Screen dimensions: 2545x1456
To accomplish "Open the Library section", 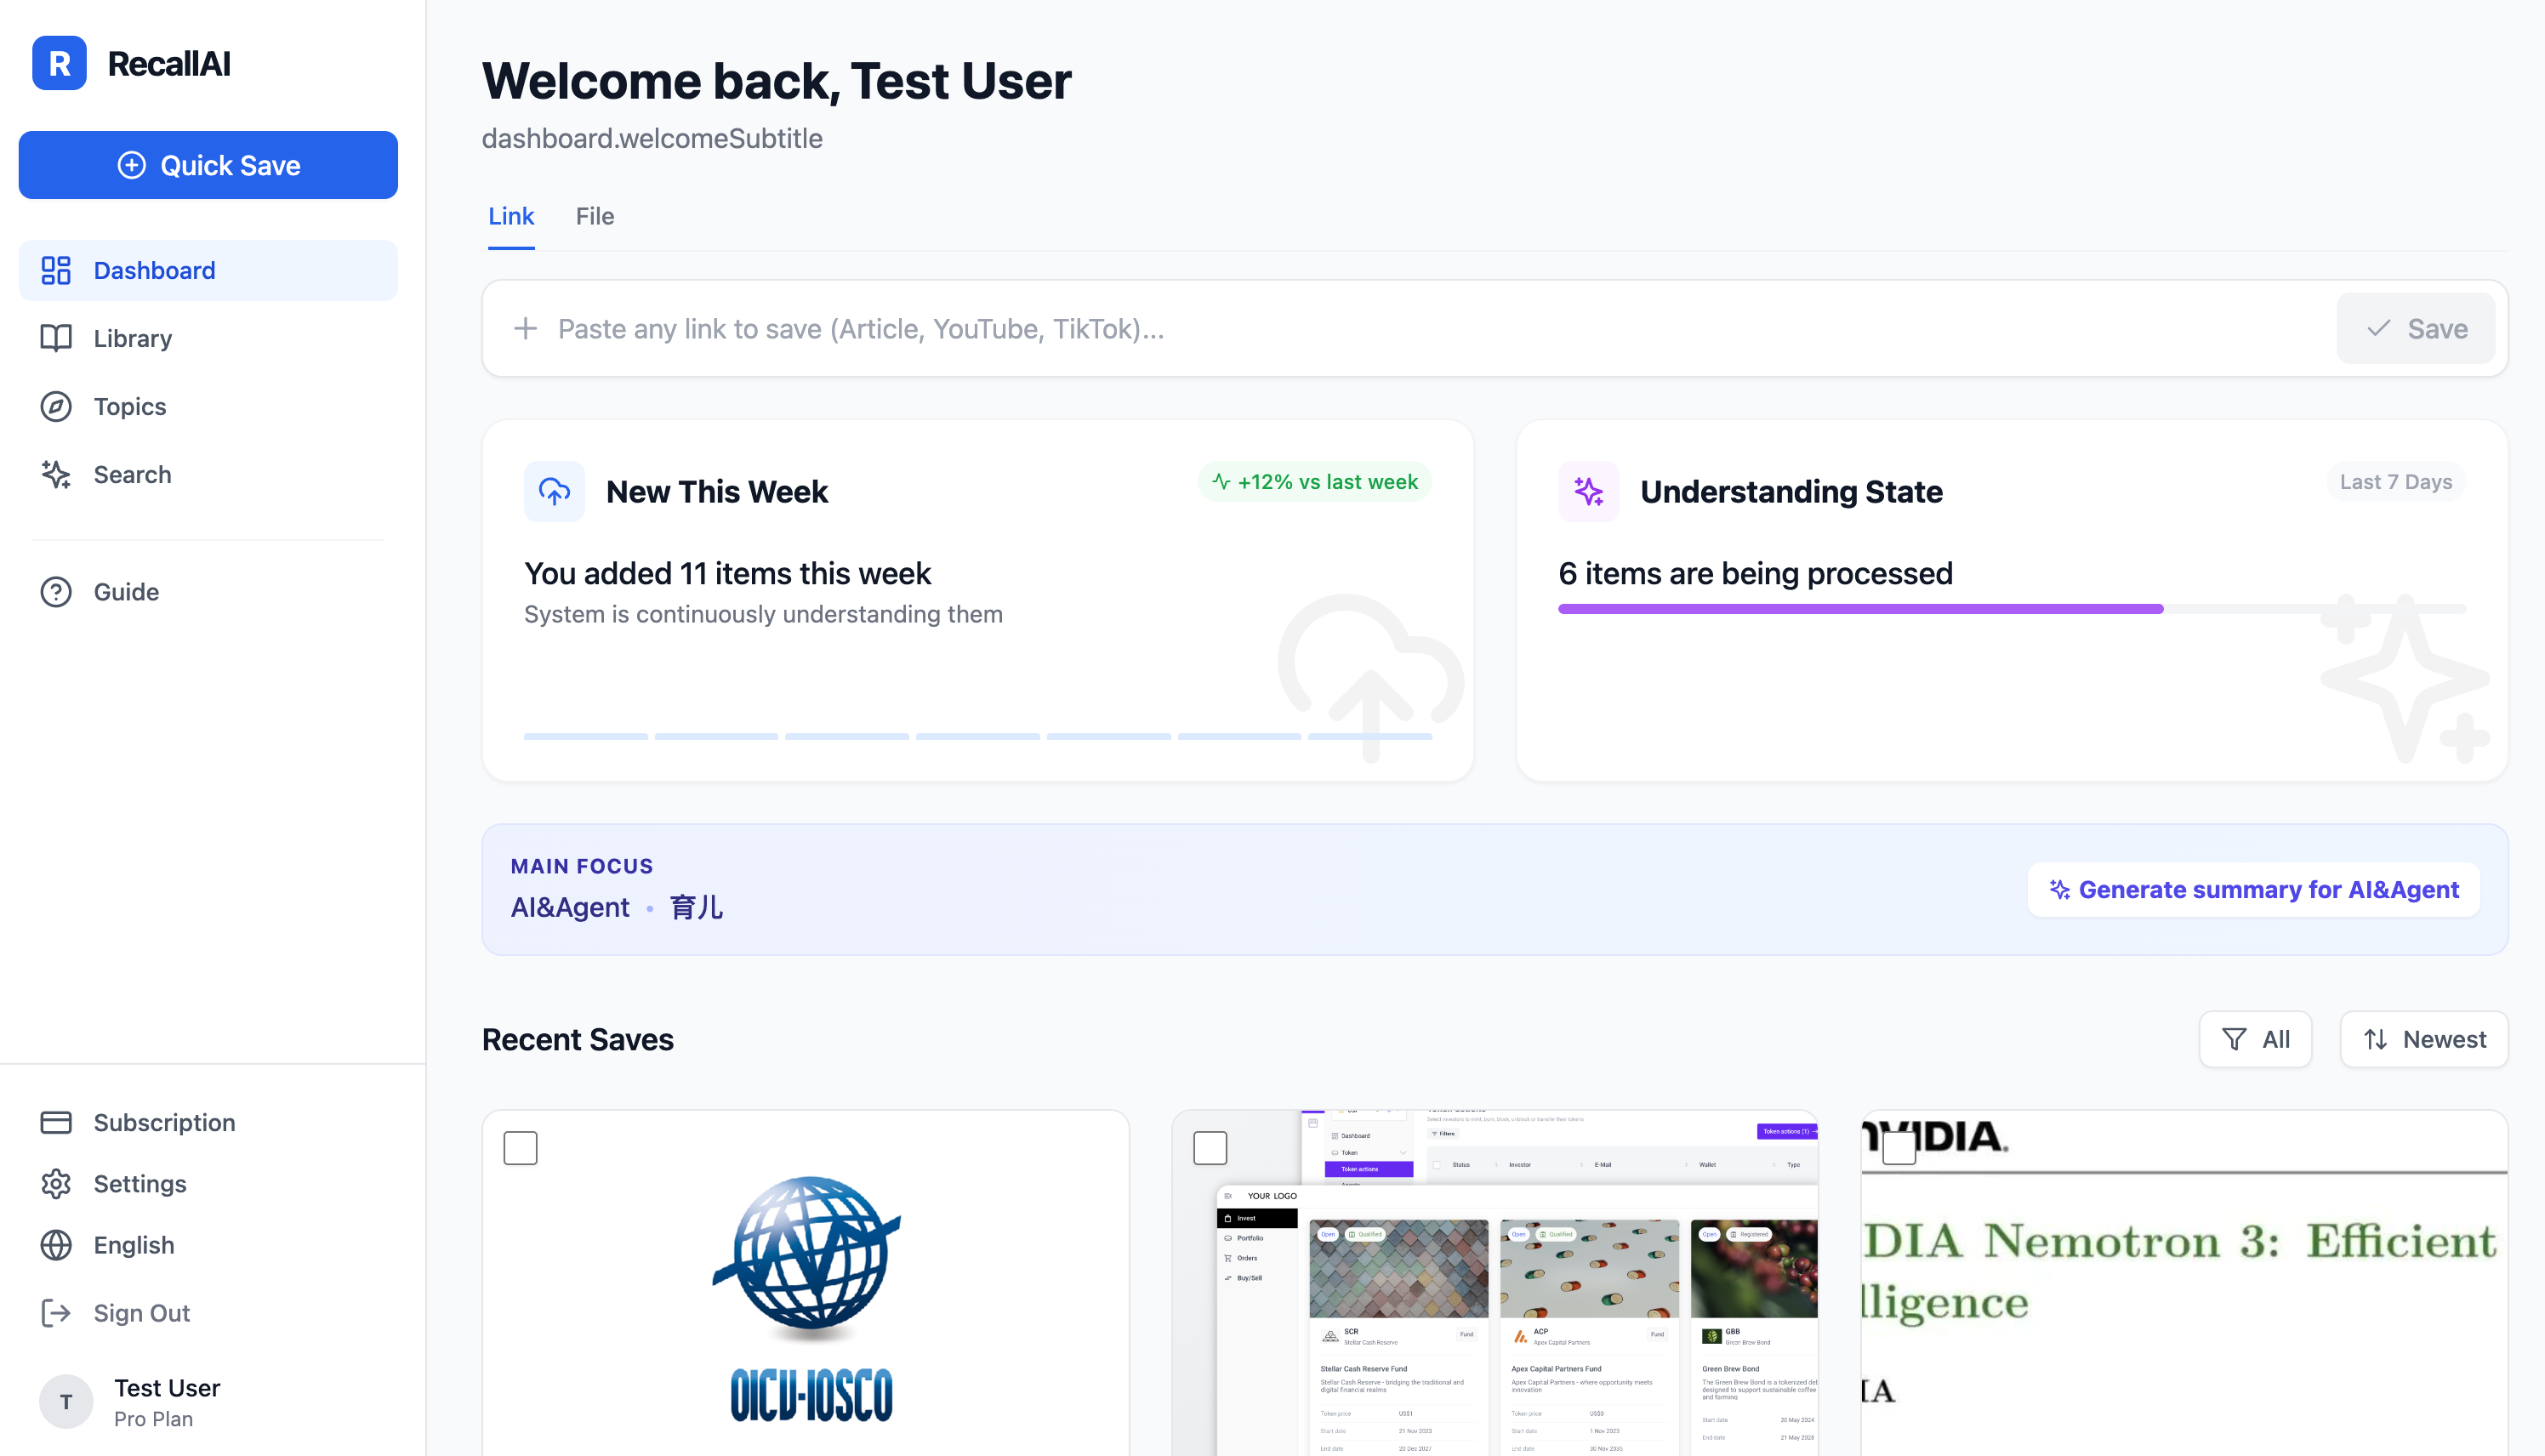I will point(133,338).
